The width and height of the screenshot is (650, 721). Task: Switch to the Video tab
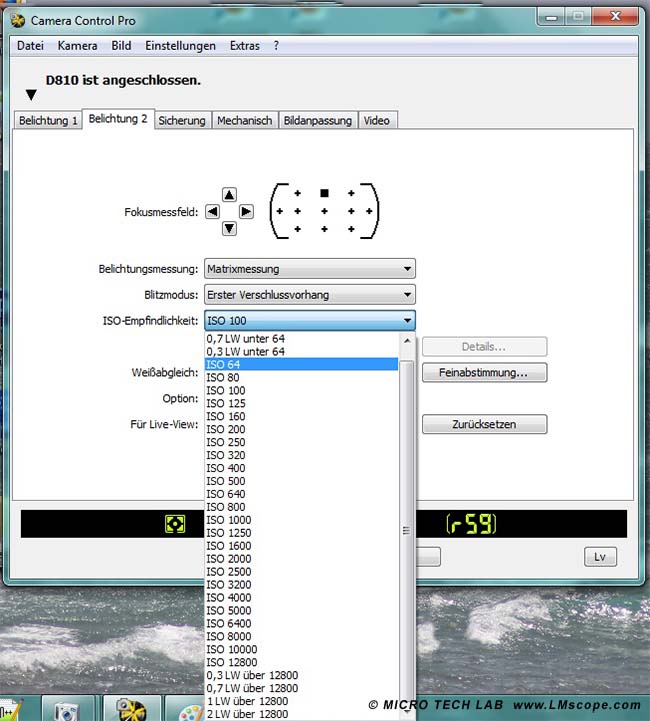coord(376,120)
